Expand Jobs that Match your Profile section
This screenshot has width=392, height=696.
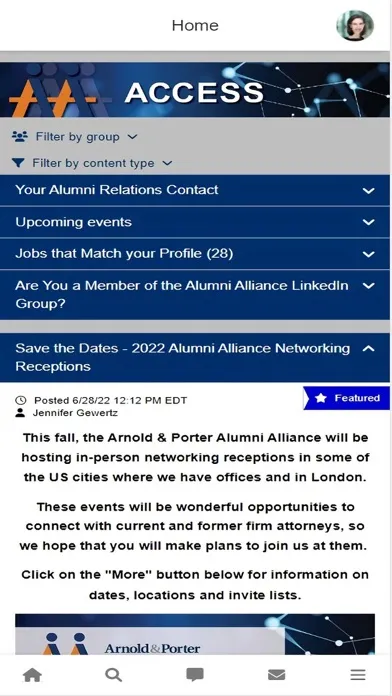click(x=195, y=254)
